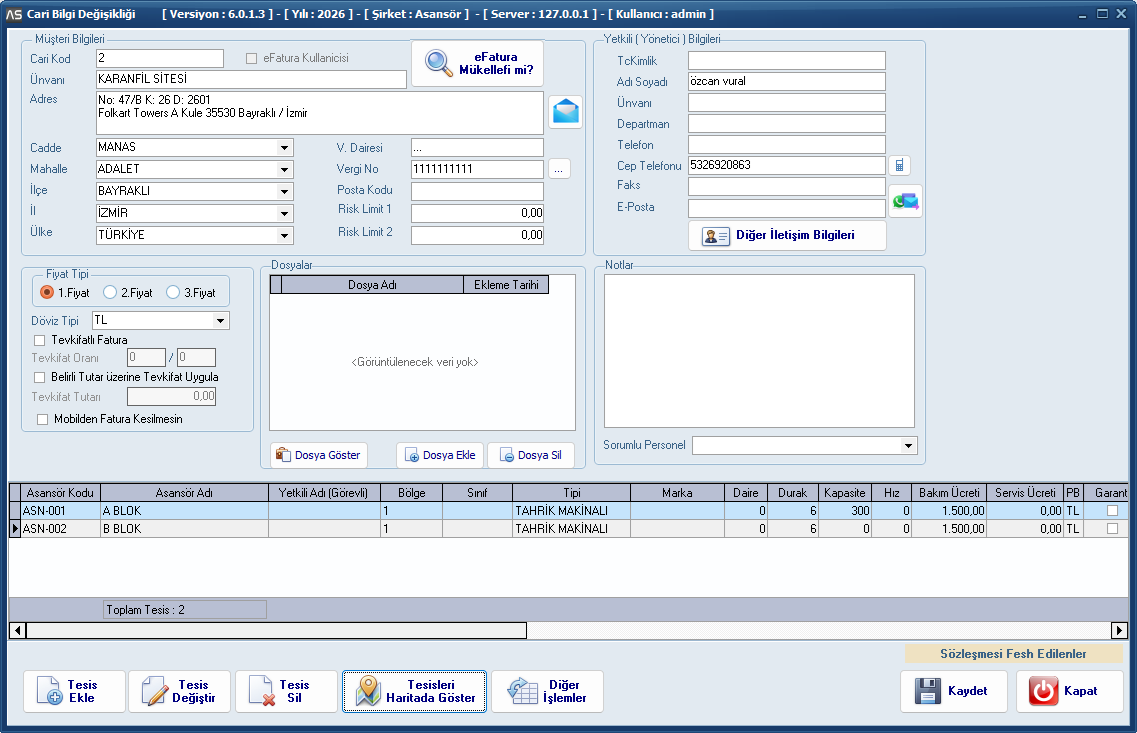This screenshot has width=1137, height=733.
Task: Enable the Tevkifatlı Fatura checkbox
Action: click(40, 340)
